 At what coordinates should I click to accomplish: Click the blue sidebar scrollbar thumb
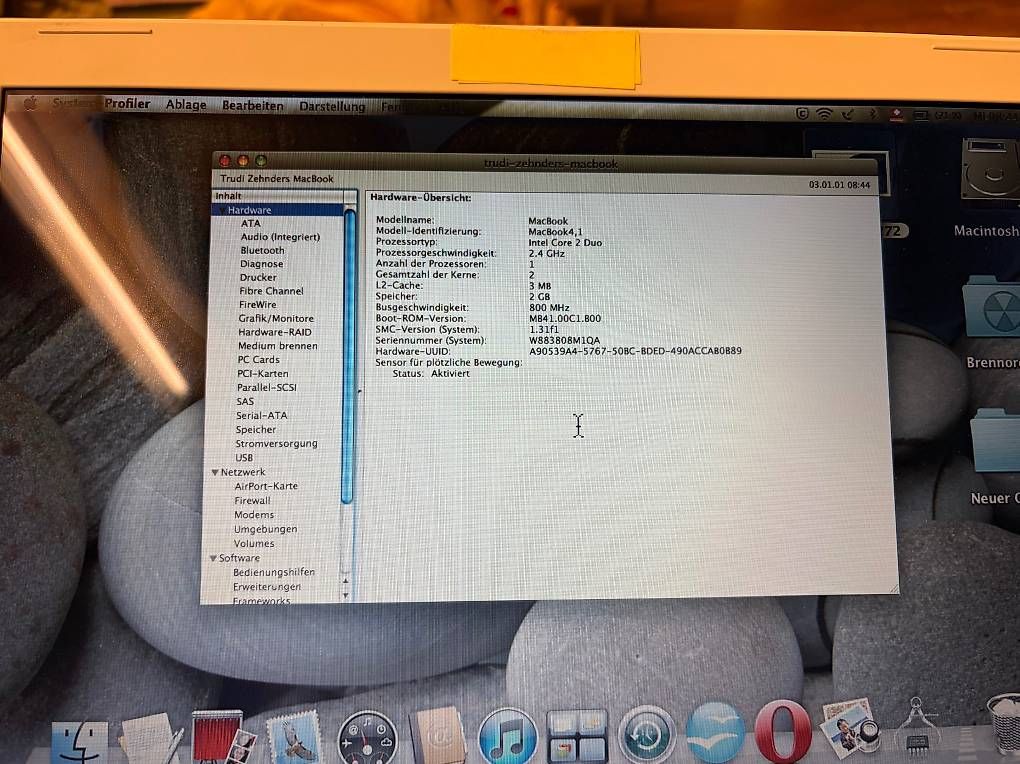tap(349, 356)
